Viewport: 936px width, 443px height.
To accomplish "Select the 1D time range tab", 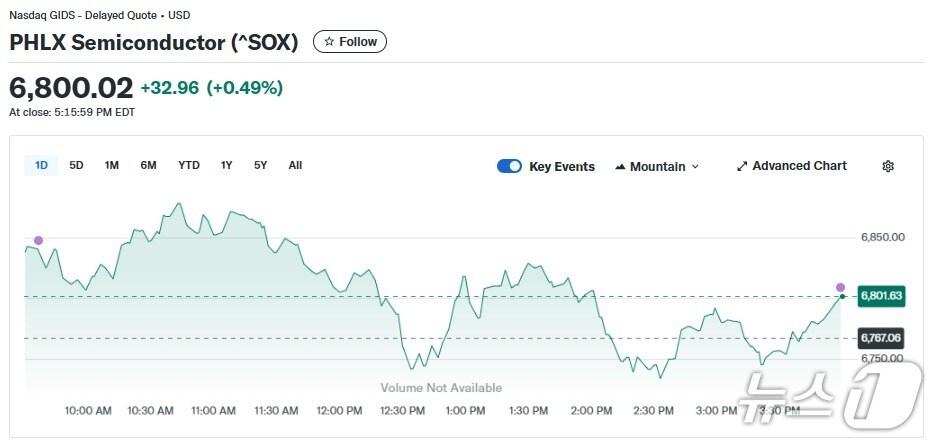I will point(41,165).
